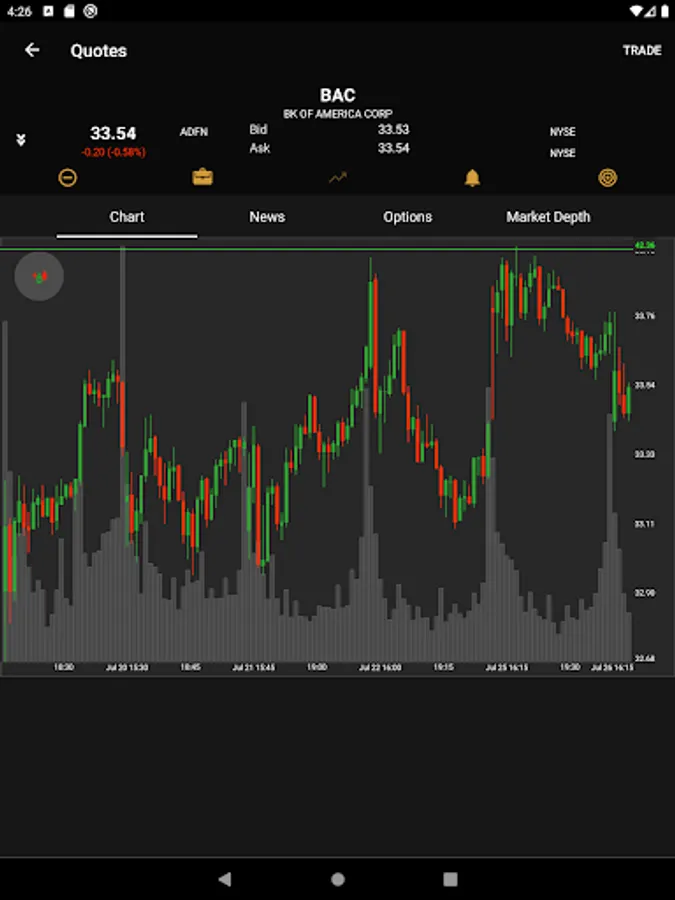Open the Market Depth tab
The image size is (675, 900).
[x=548, y=217]
